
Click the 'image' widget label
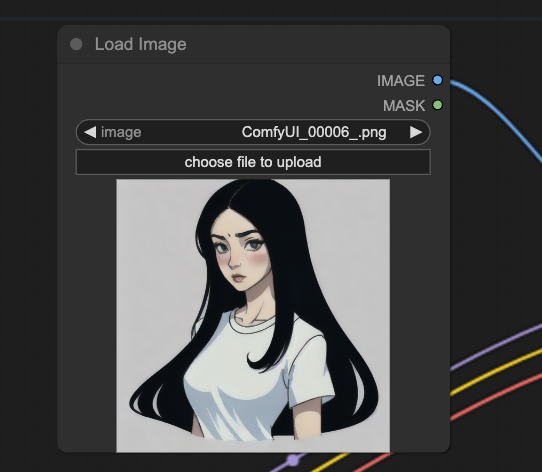[121, 132]
